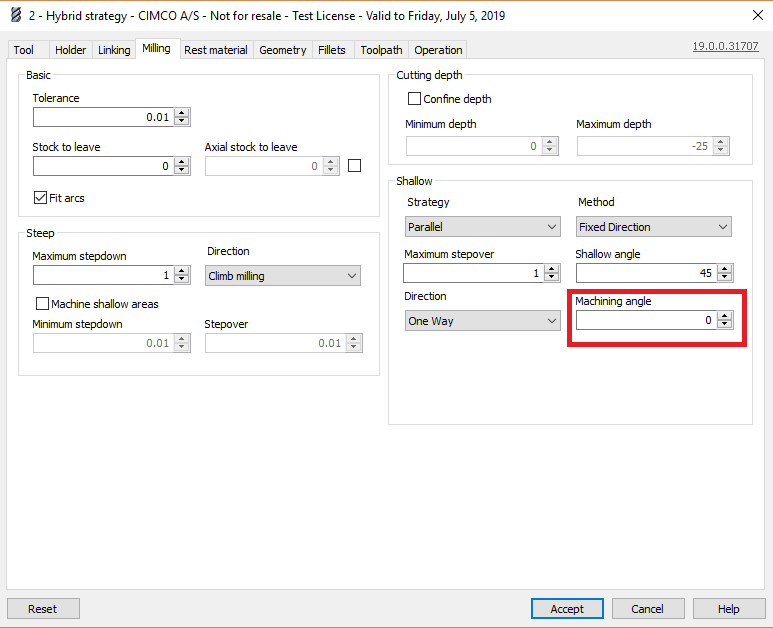
Task: Click the 19.0.0.31707 version link
Action: click(725, 46)
